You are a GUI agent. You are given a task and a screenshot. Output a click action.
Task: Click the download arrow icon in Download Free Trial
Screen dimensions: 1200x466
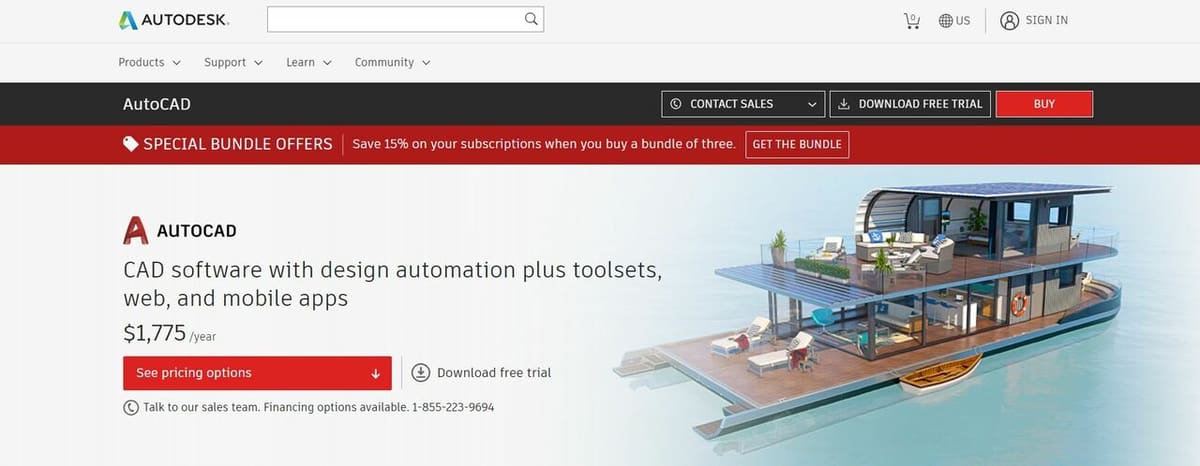(x=844, y=104)
